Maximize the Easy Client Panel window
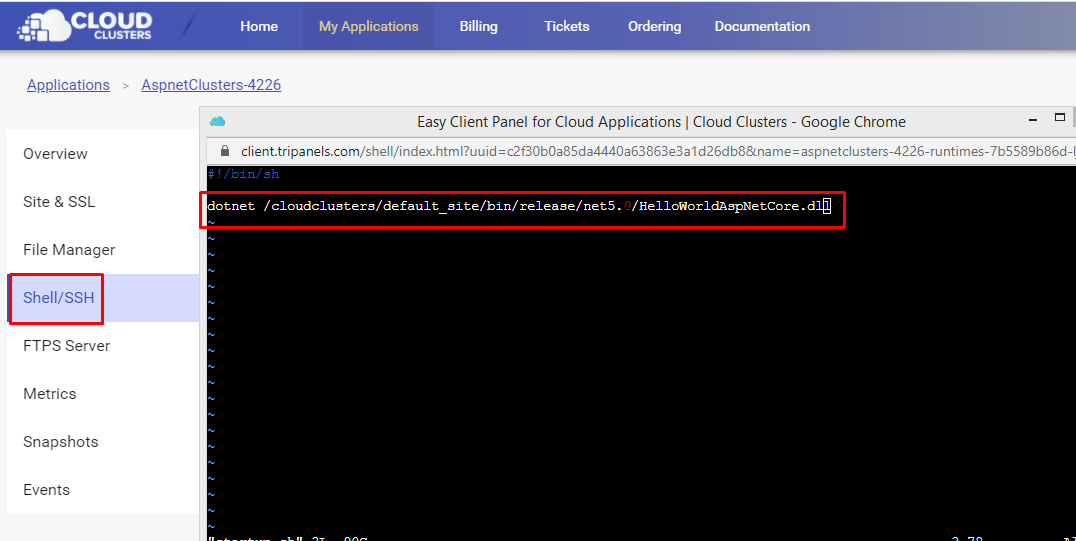Screen dimensions: 1076x541 click(x=1061, y=119)
